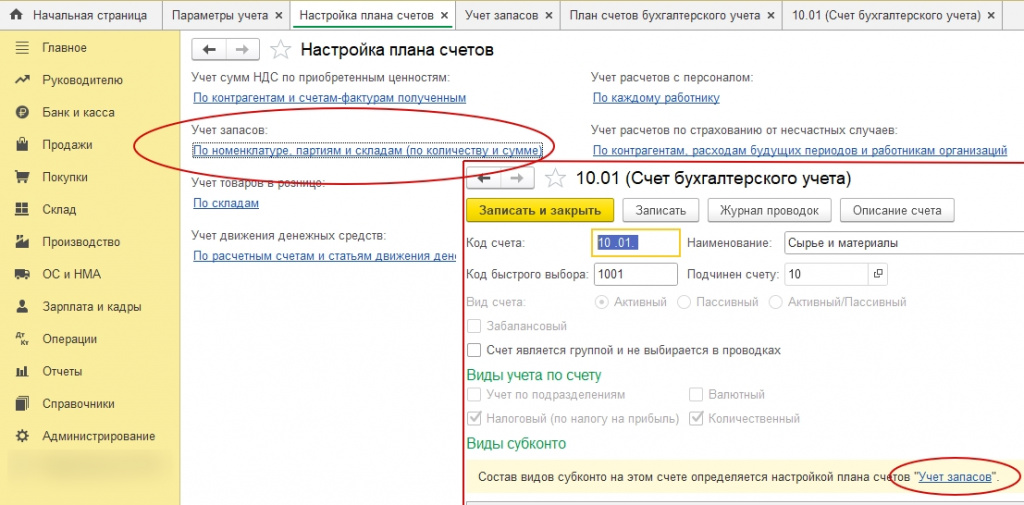1024x505 pixels.
Task: Open link По расчетным счетам и статьям движения
Action: (x=325, y=256)
